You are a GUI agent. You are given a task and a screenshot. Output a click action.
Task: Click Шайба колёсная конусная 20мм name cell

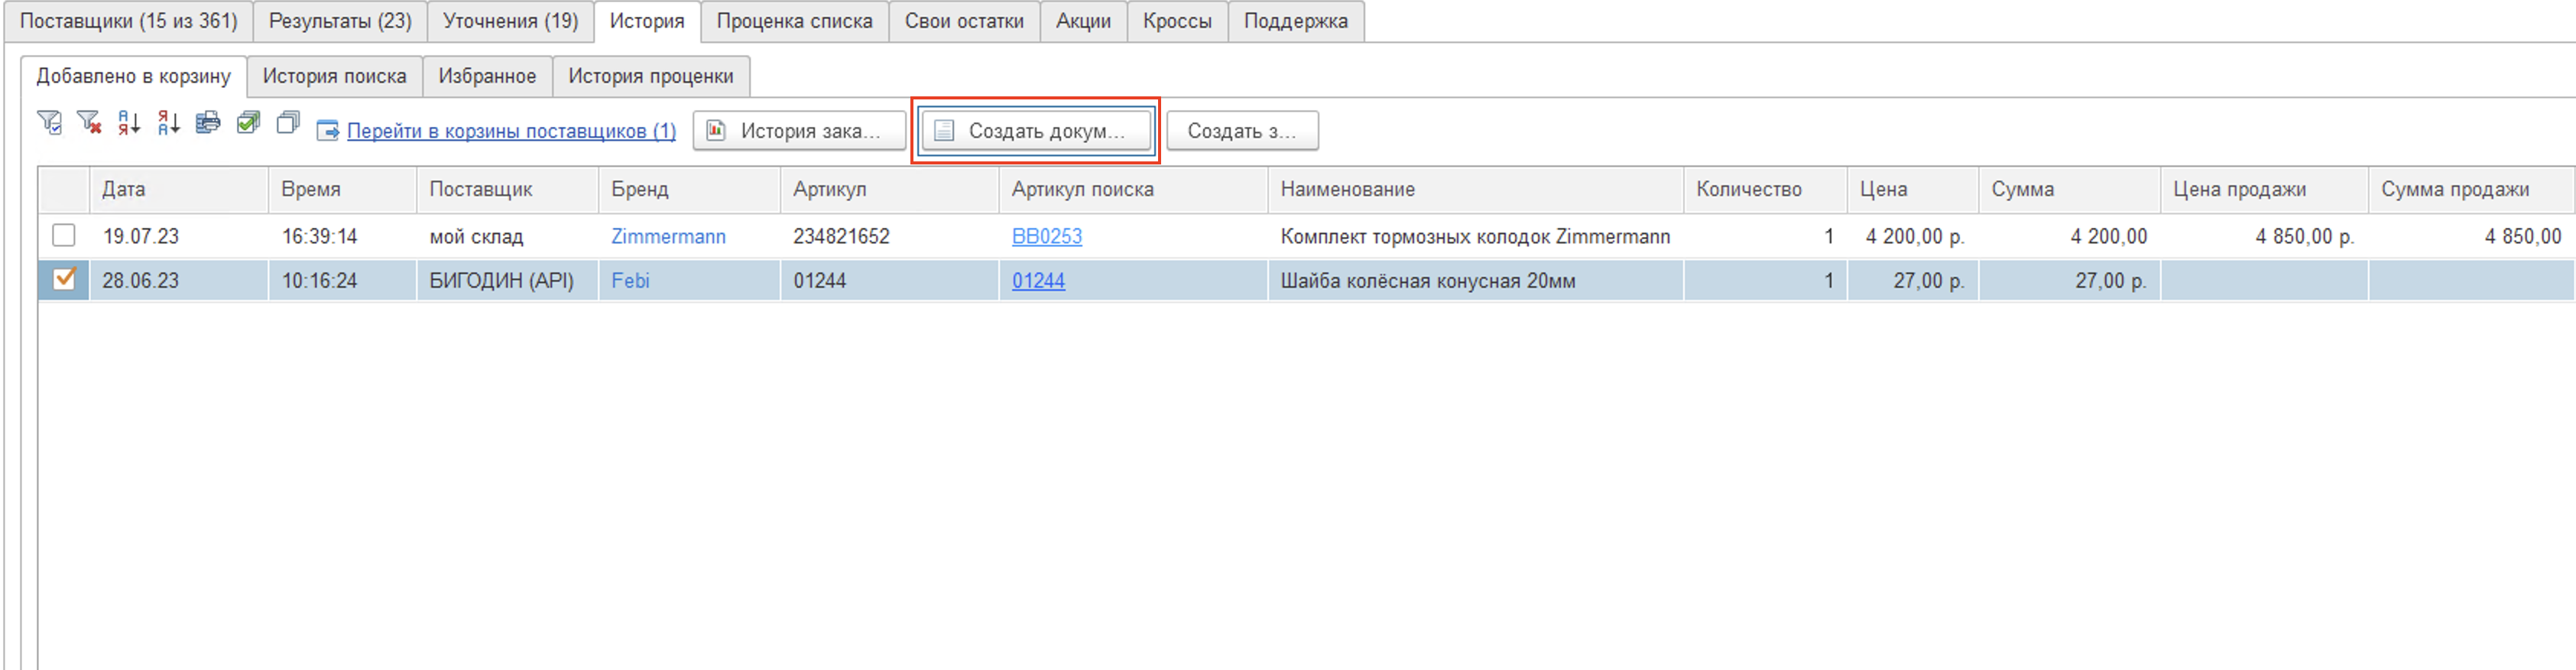click(x=1476, y=281)
